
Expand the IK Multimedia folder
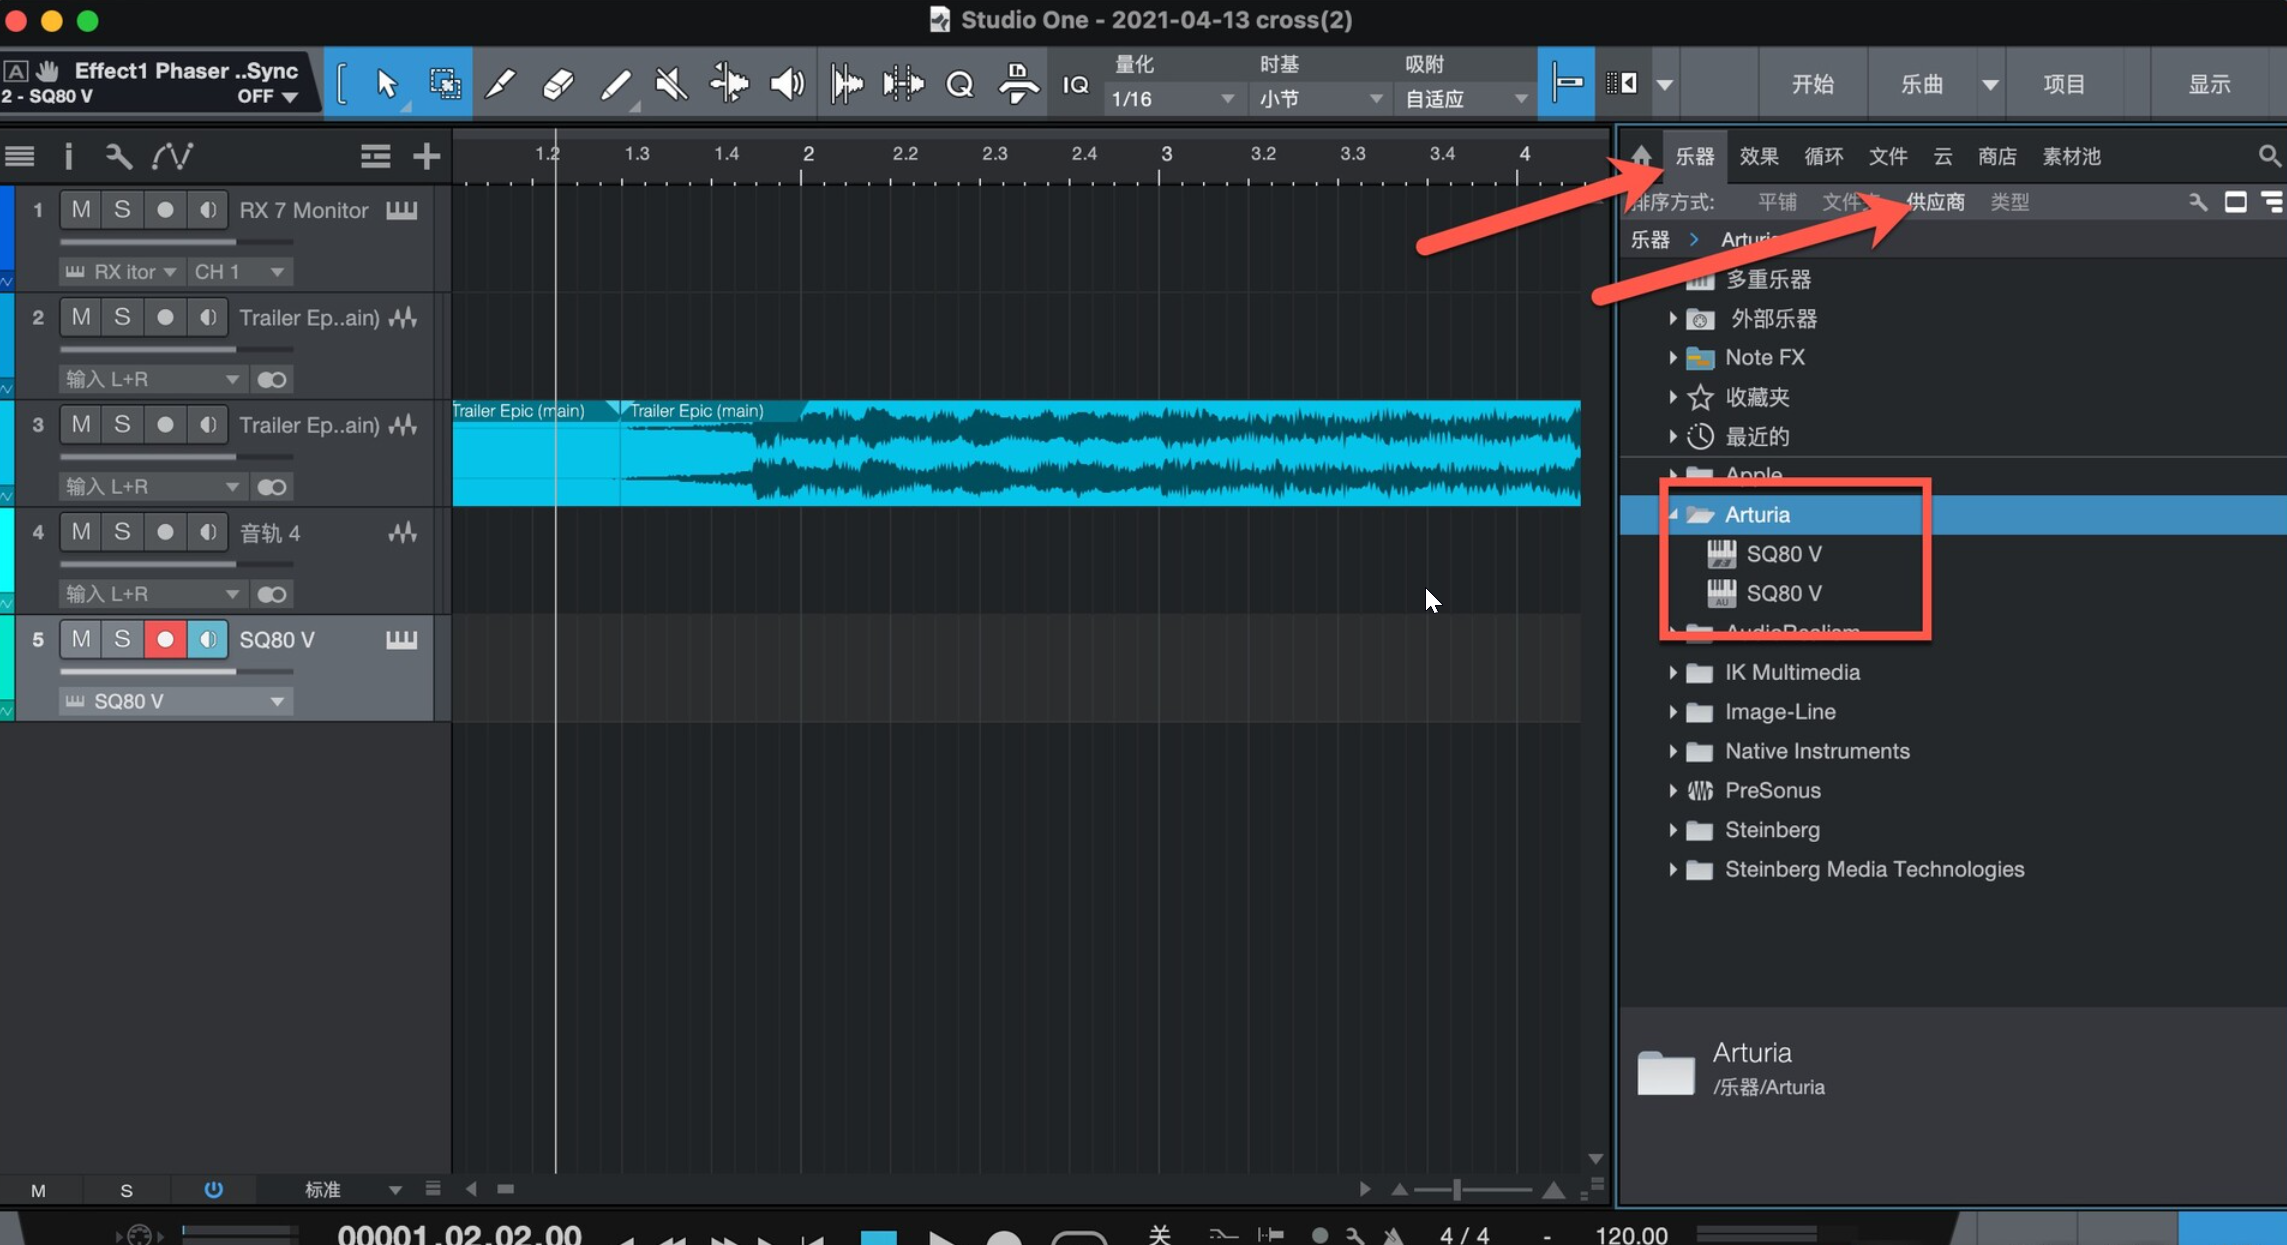(1672, 673)
